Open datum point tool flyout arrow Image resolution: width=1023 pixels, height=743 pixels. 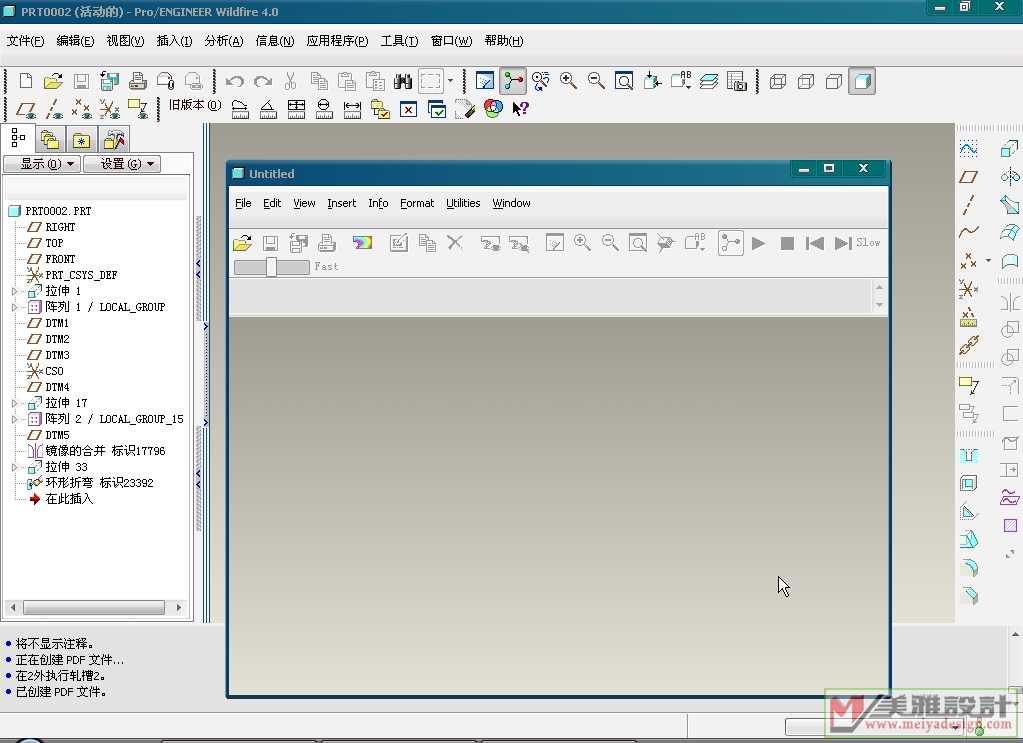[x=988, y=260]
